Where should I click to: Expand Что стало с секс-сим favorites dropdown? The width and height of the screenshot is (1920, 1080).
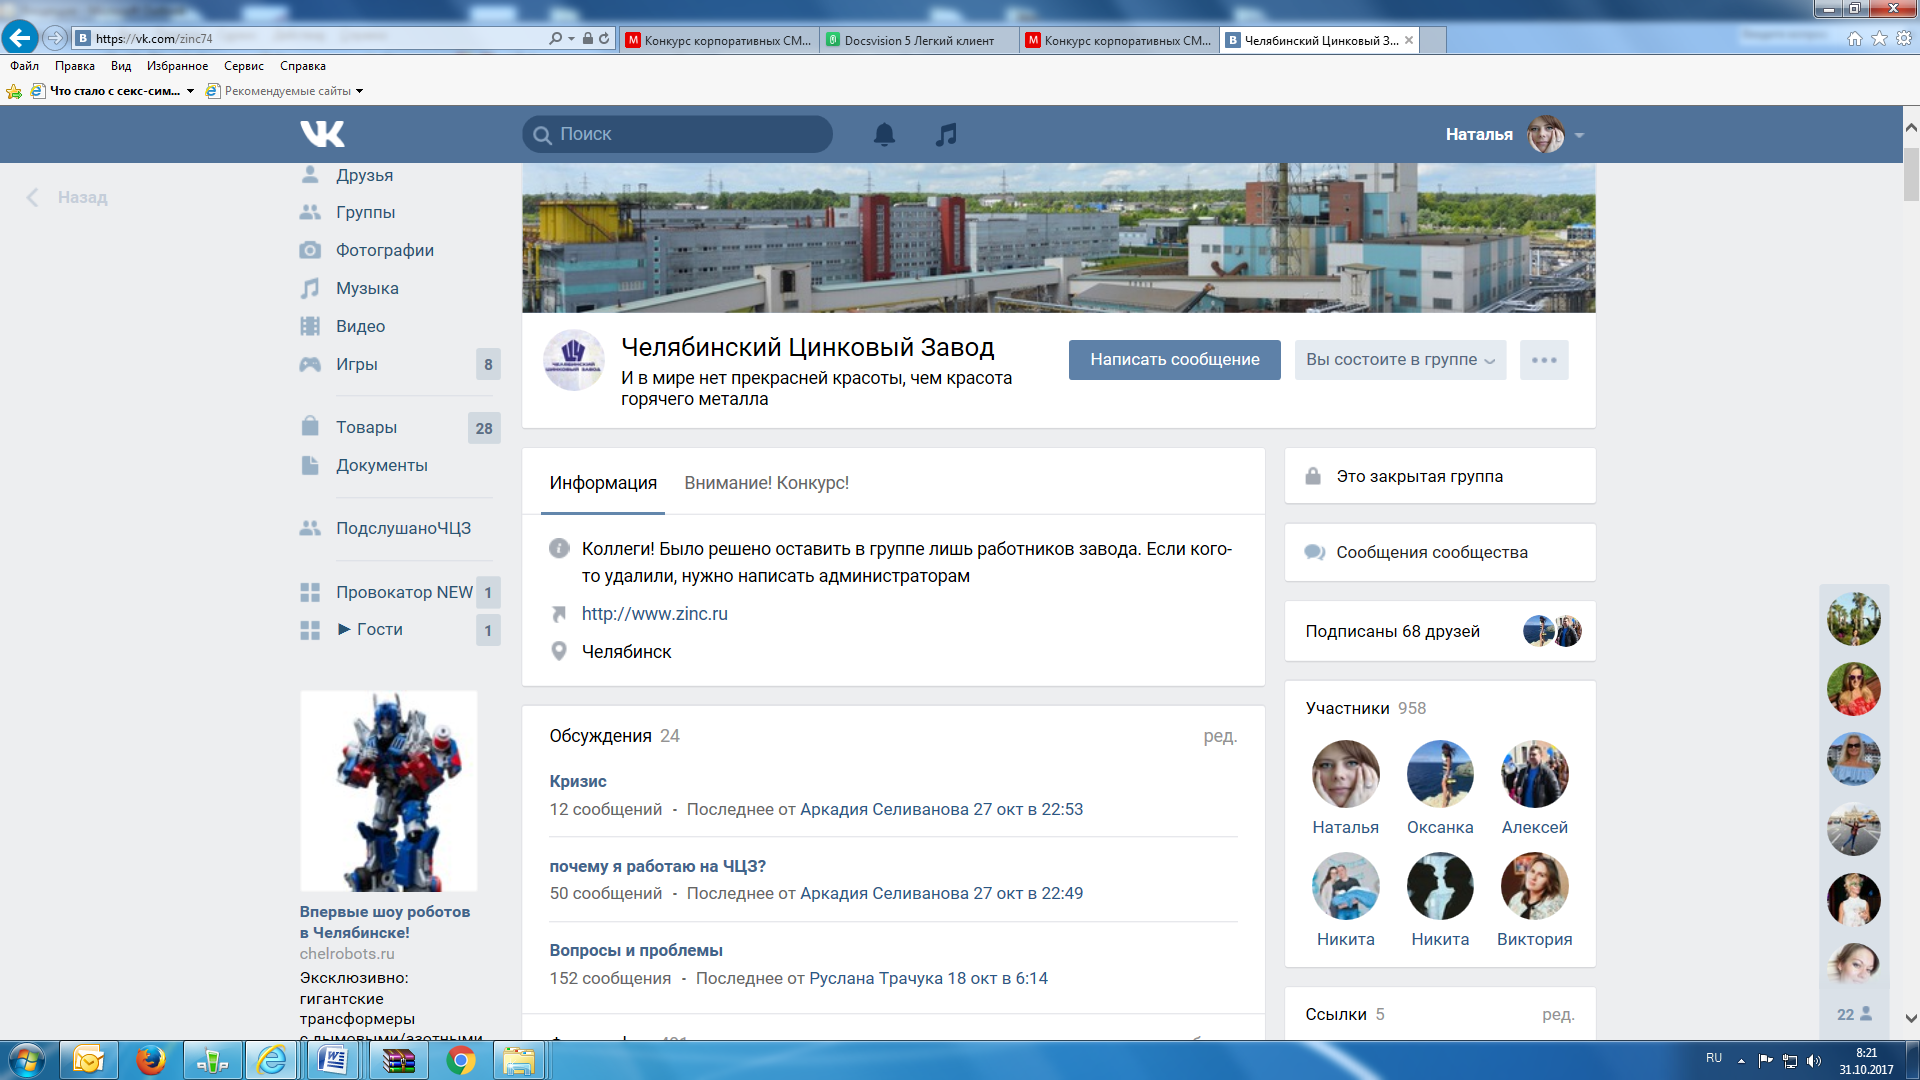pyautogui.click(x=190, y=91)
